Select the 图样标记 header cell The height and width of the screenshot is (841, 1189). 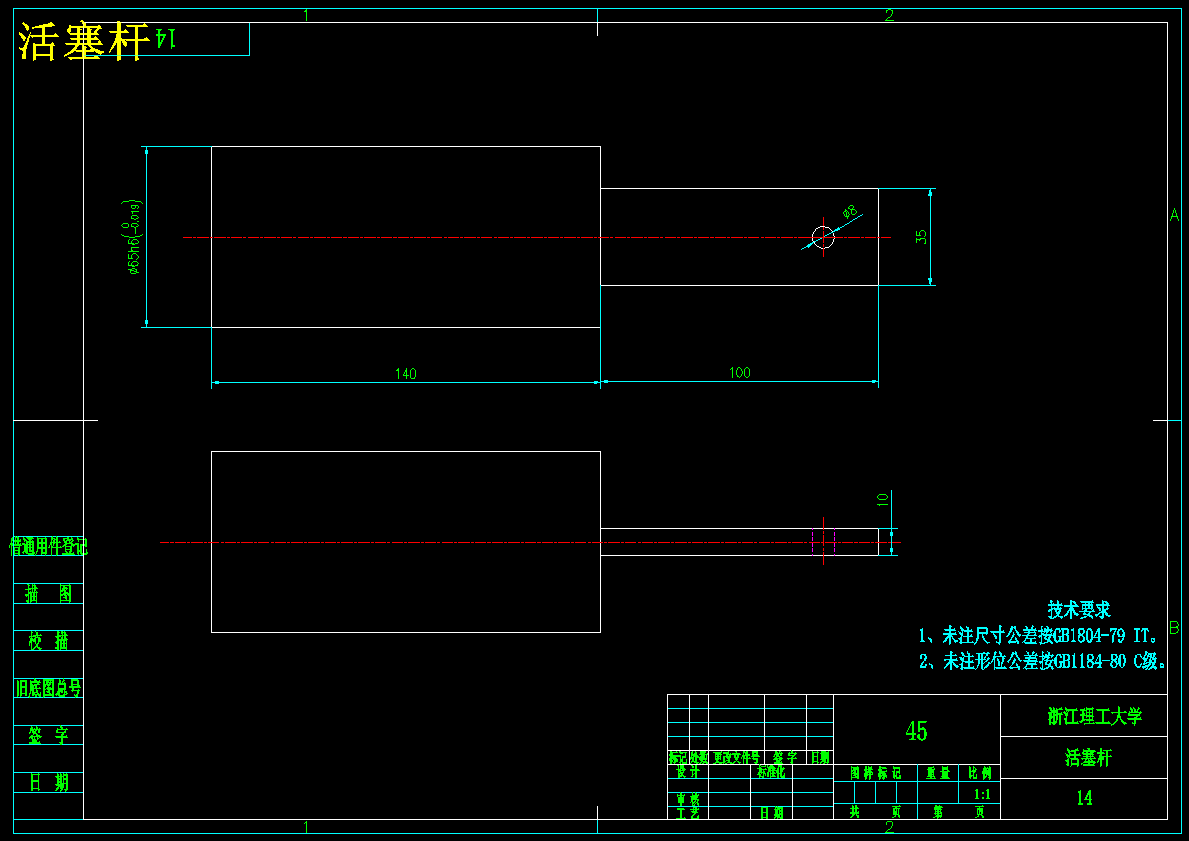(x=875, y=773)
